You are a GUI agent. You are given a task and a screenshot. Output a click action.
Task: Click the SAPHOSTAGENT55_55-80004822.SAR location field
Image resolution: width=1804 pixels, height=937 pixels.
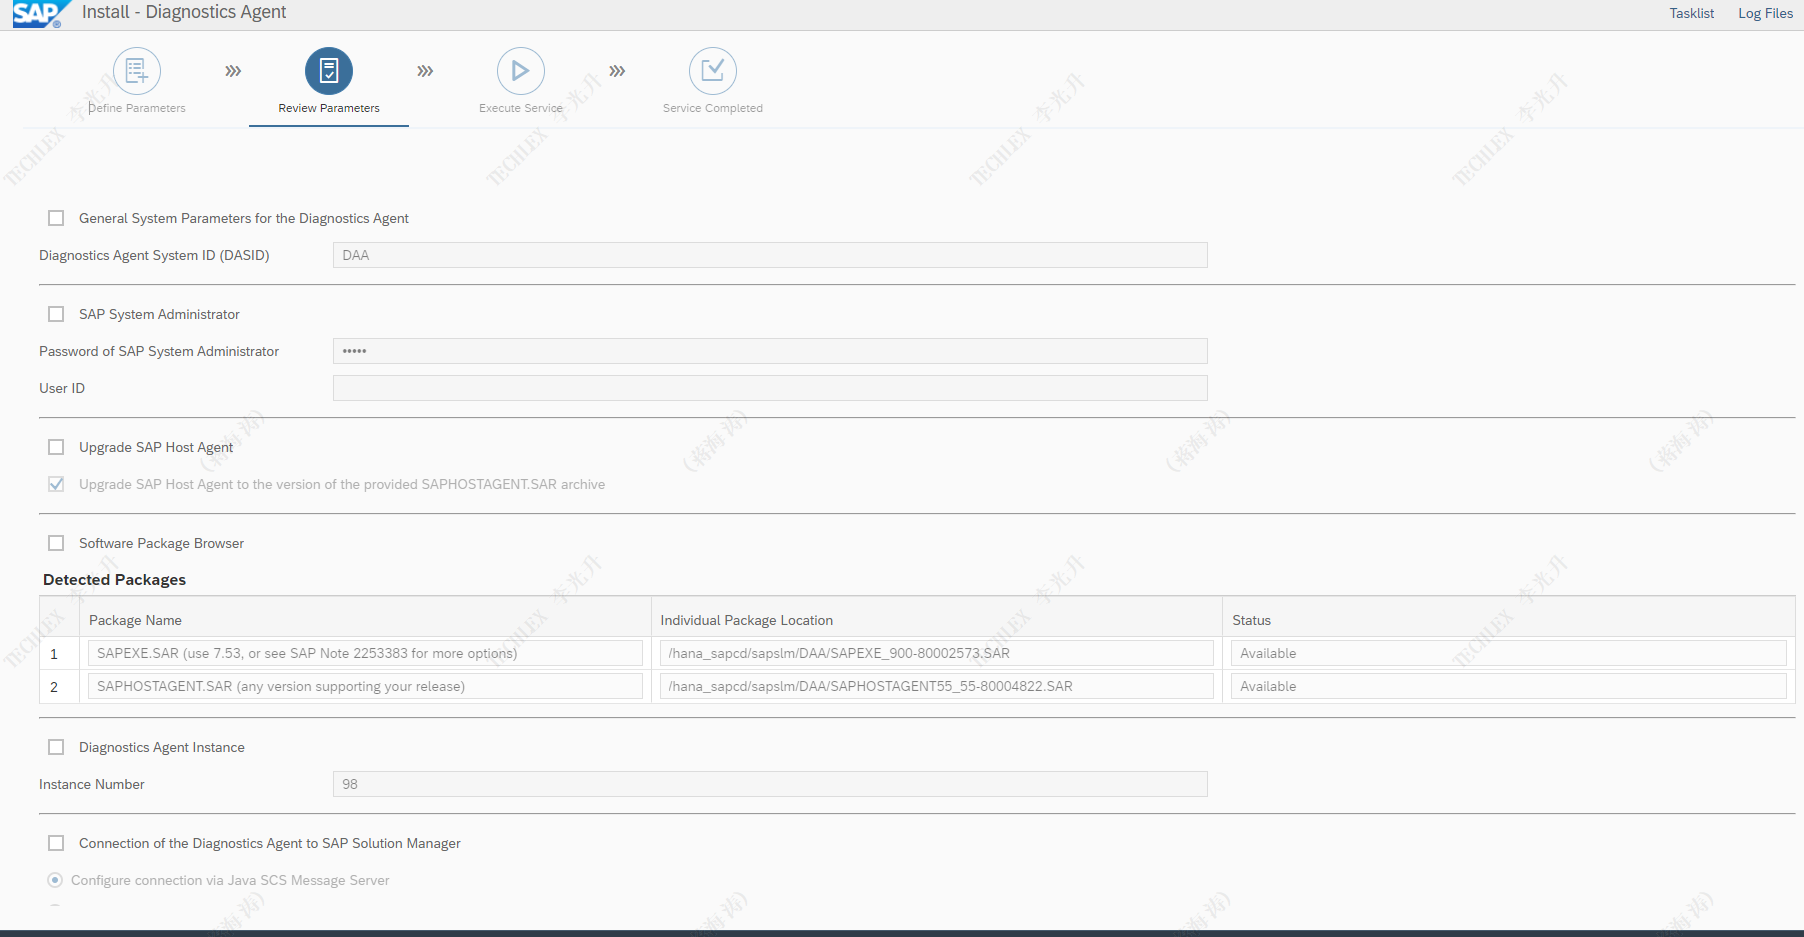(x=937, y=686)
